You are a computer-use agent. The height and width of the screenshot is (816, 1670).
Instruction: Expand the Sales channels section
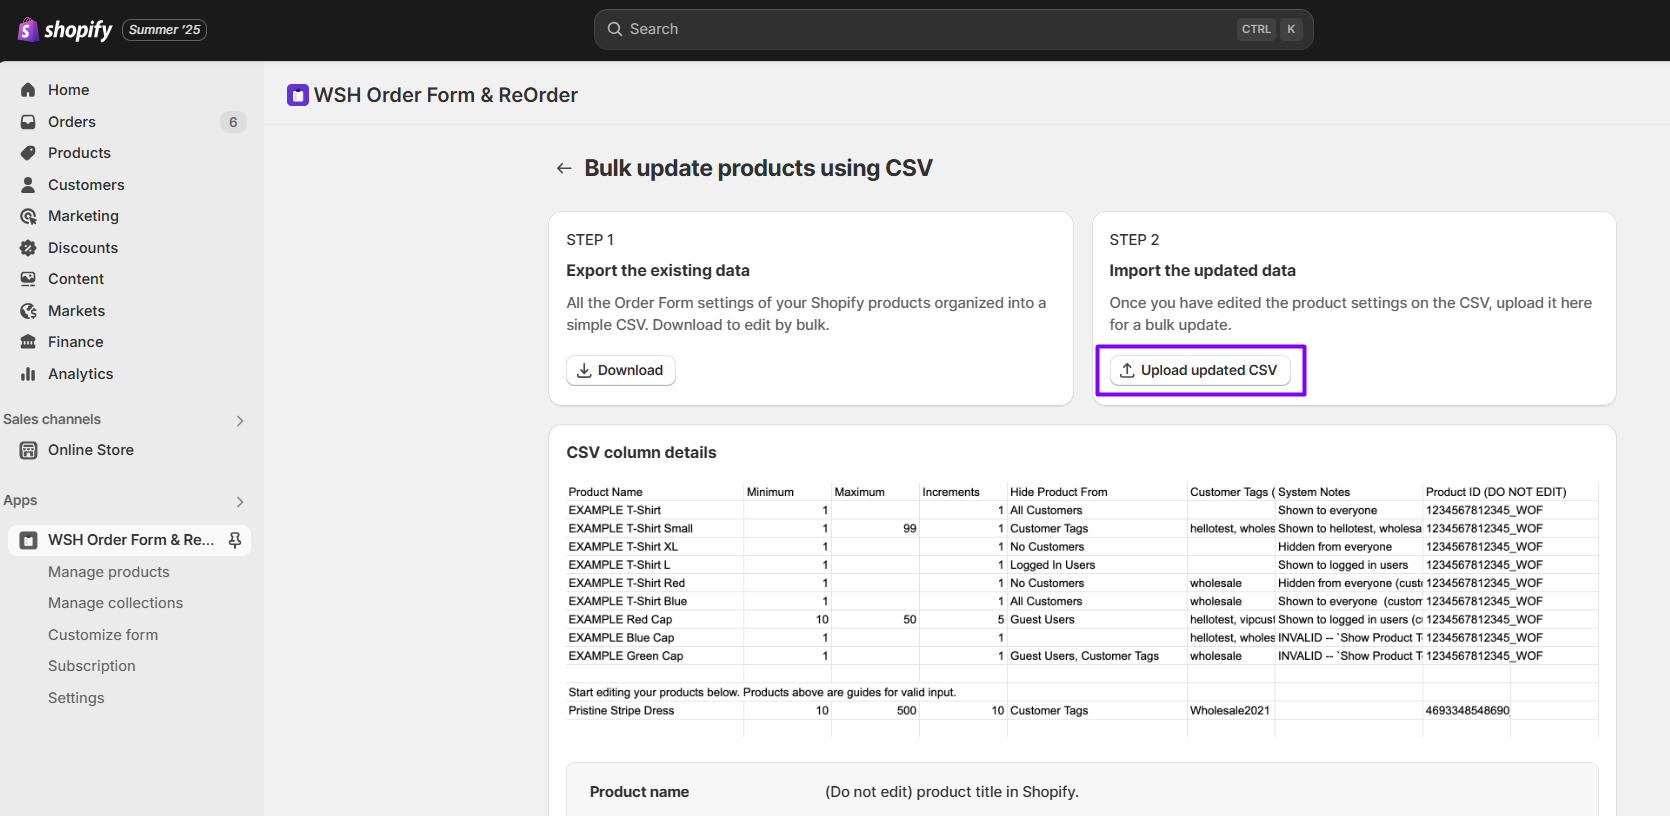point(240,420)
